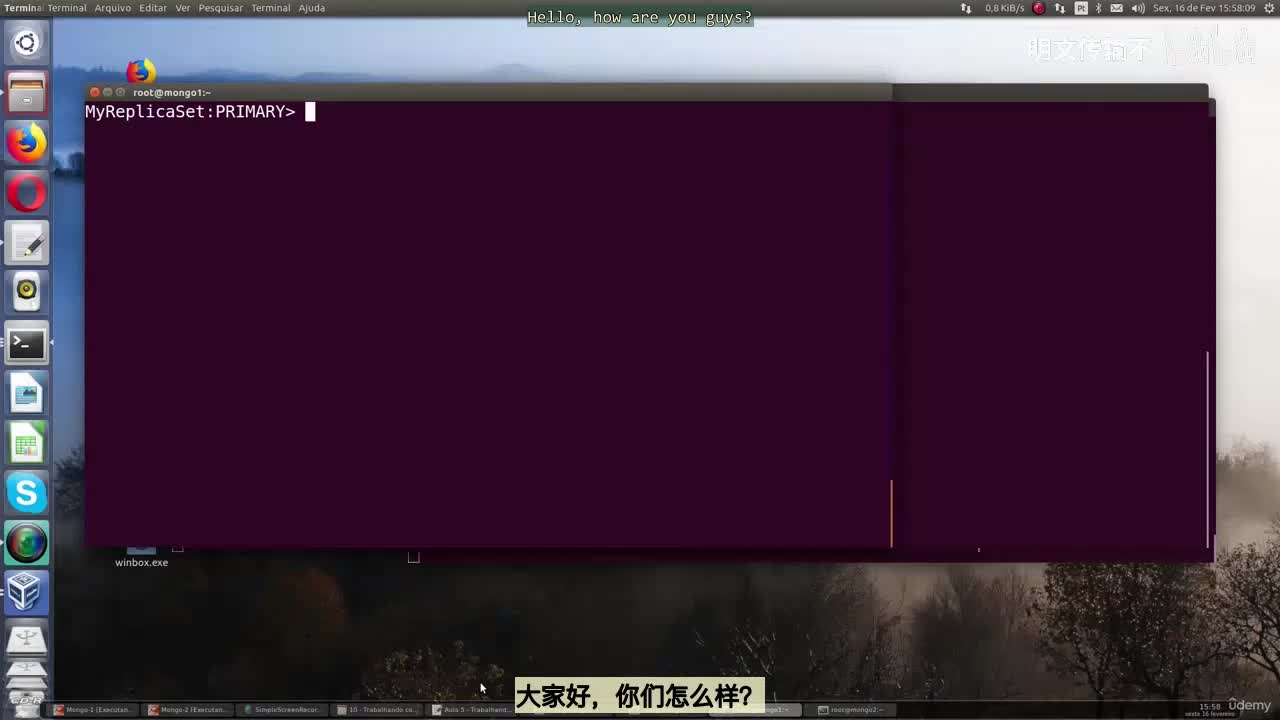
Task: Open the speaker music app in the dock
Action: [x=26, y=293]
